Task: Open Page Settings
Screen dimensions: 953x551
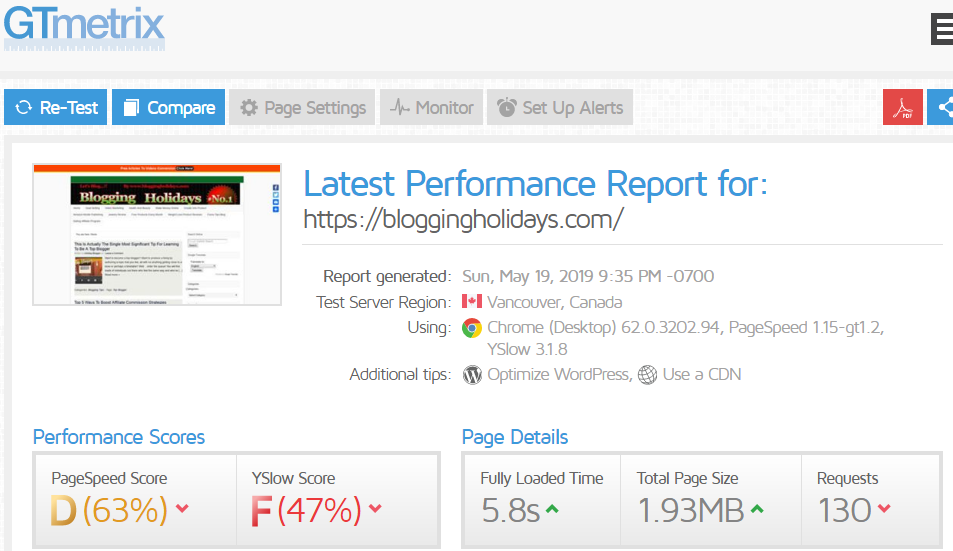Action: [302, 108]
